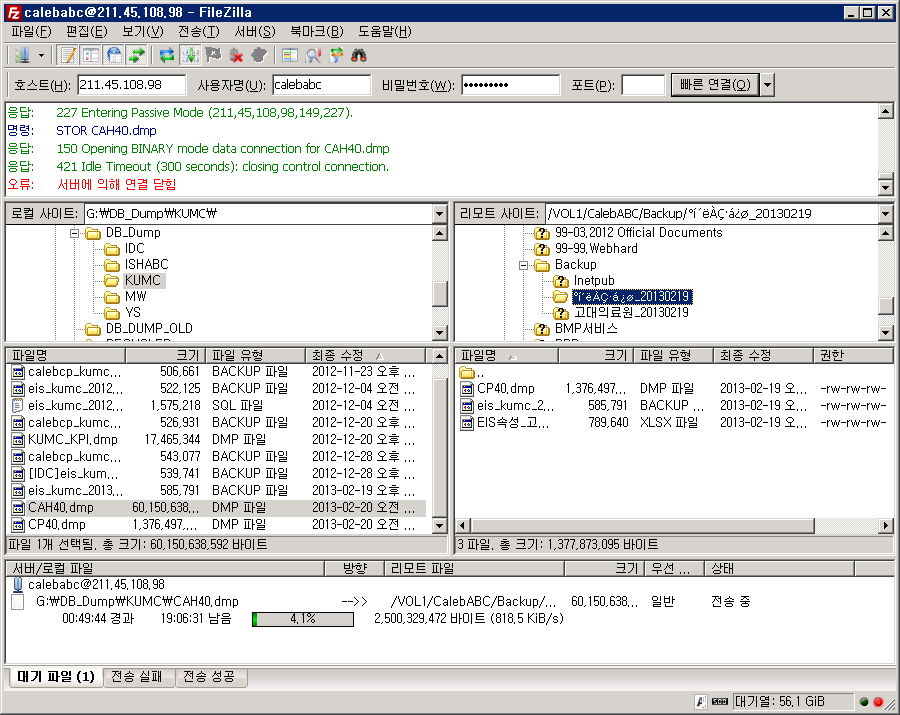This screenshot has height=715, width=900.
Task: Open remote file search (binoculars icon)
Action: click(359, 55)
